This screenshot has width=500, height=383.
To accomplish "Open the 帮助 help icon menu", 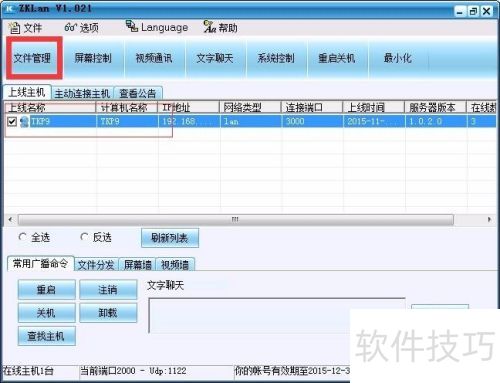I will click(x=210, y=27).
